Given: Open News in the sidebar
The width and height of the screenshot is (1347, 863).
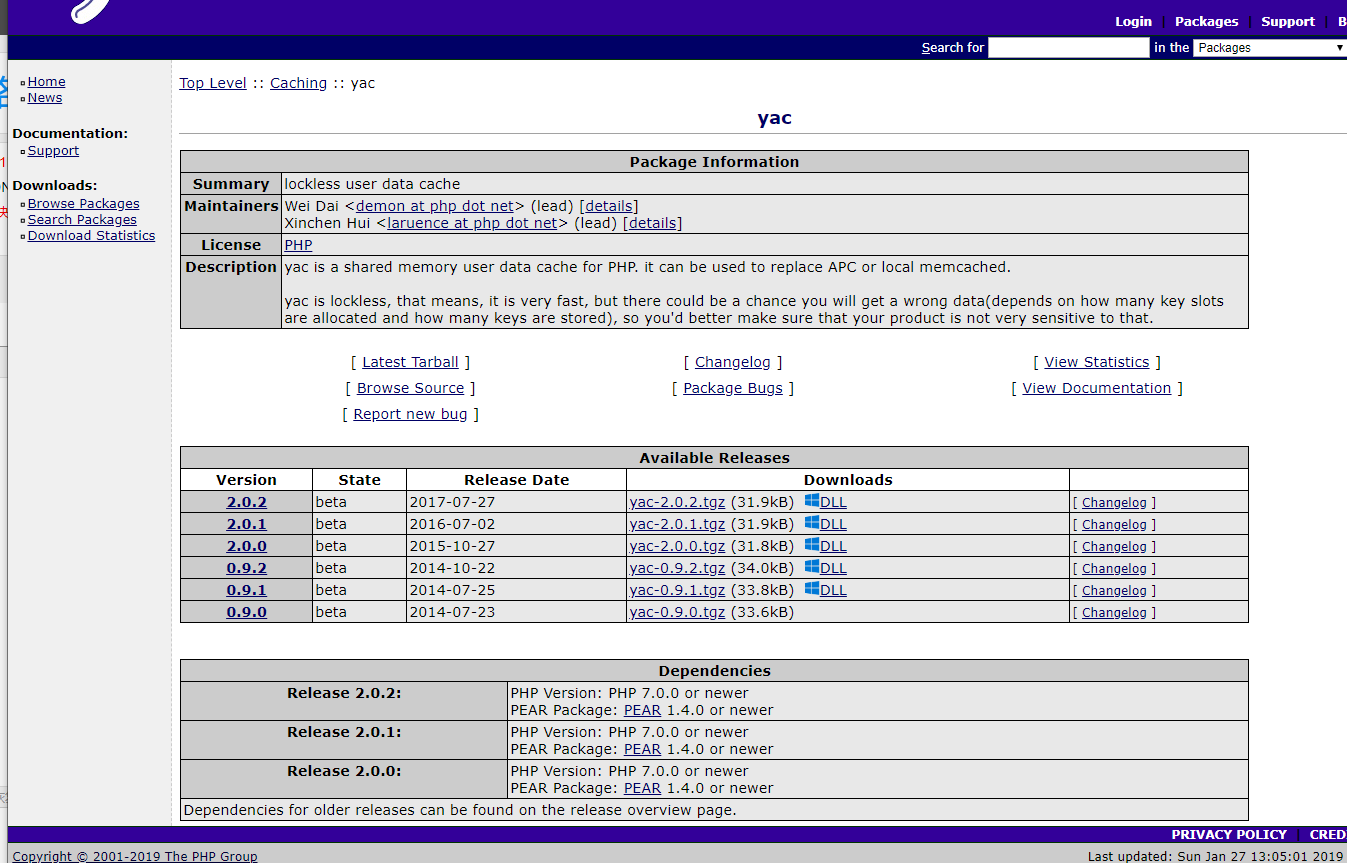Looking at the screenshot, I should coord(45,98).
